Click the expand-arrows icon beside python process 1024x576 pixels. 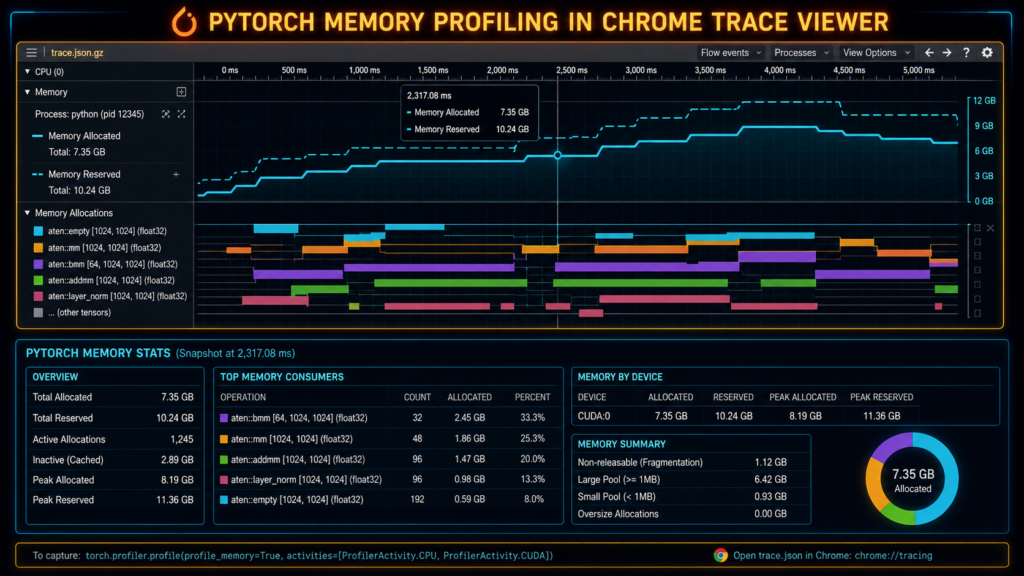[182, 114]
